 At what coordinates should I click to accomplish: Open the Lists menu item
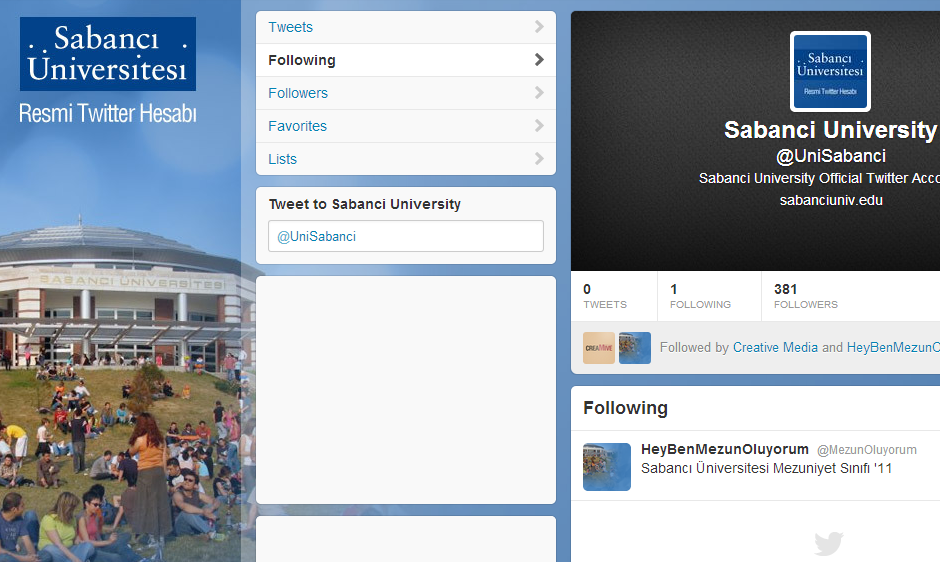(x=406, y=159)
